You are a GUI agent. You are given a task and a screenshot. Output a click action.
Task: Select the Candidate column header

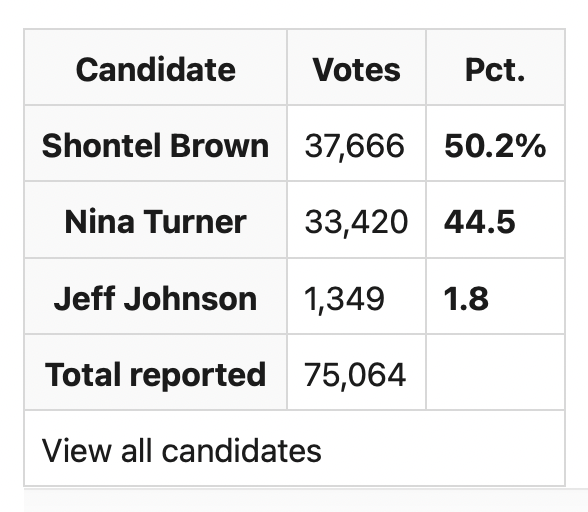click(156, 68)
